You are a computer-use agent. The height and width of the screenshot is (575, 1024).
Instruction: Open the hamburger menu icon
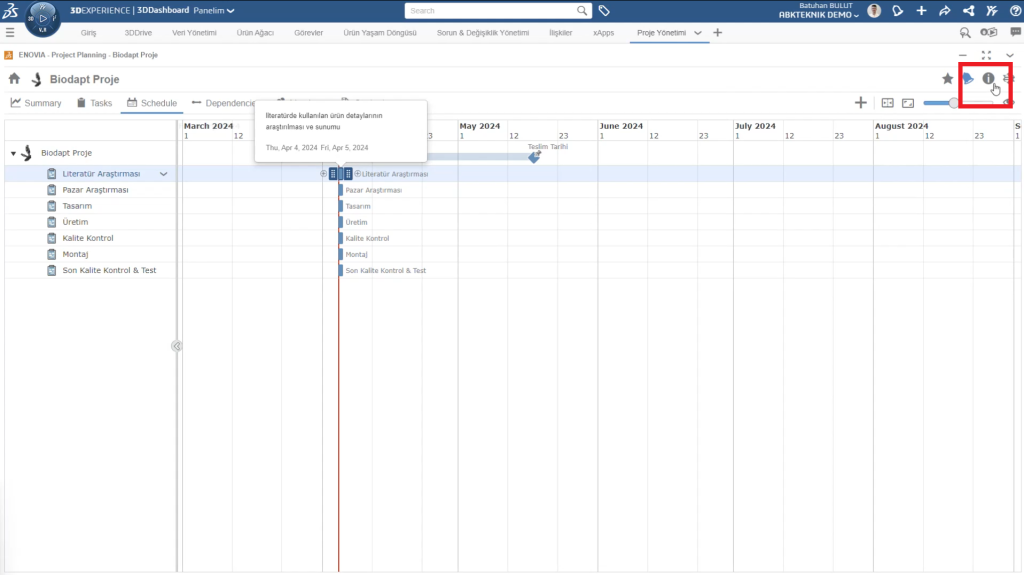tap(10, 33)
